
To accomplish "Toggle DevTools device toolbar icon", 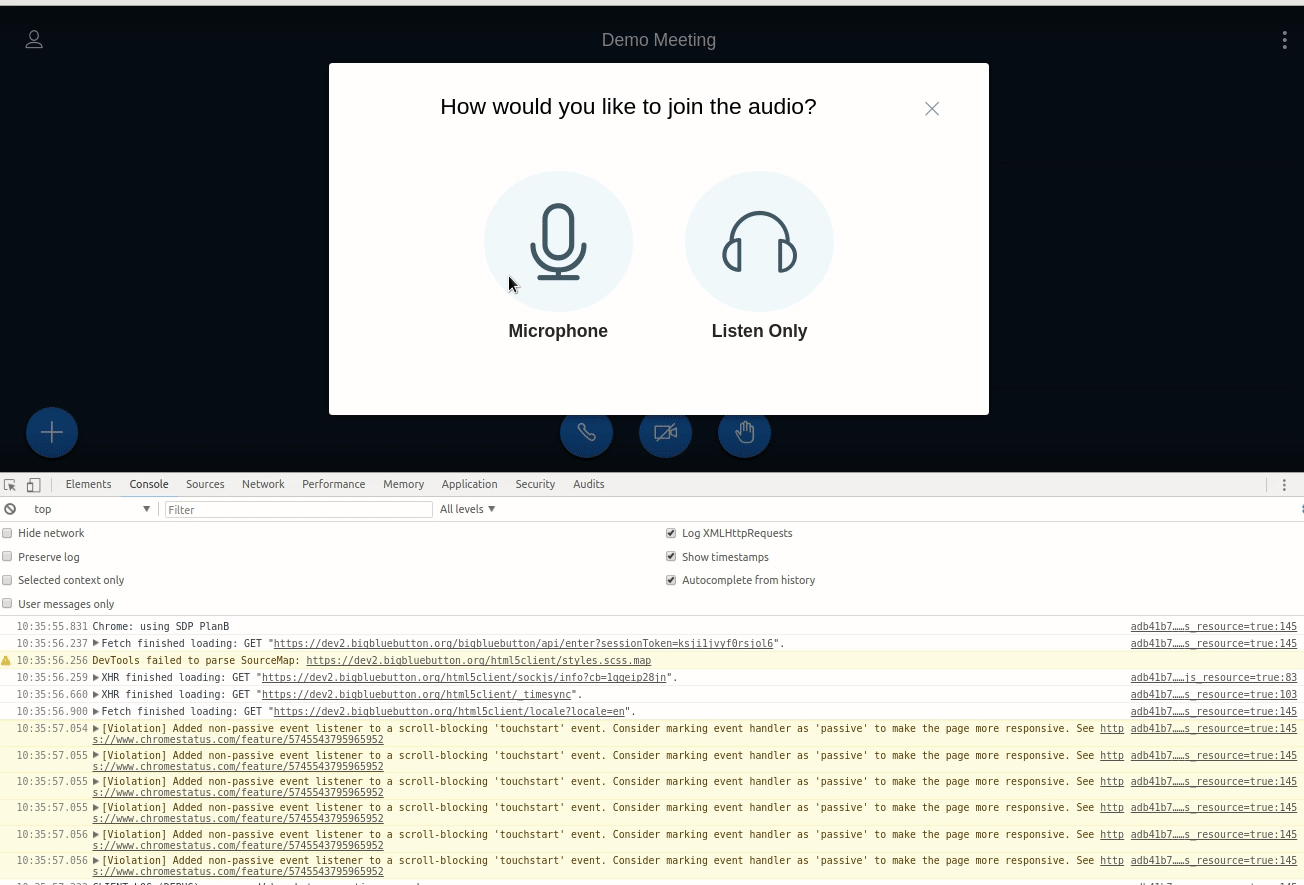I will tap(33, 485).
